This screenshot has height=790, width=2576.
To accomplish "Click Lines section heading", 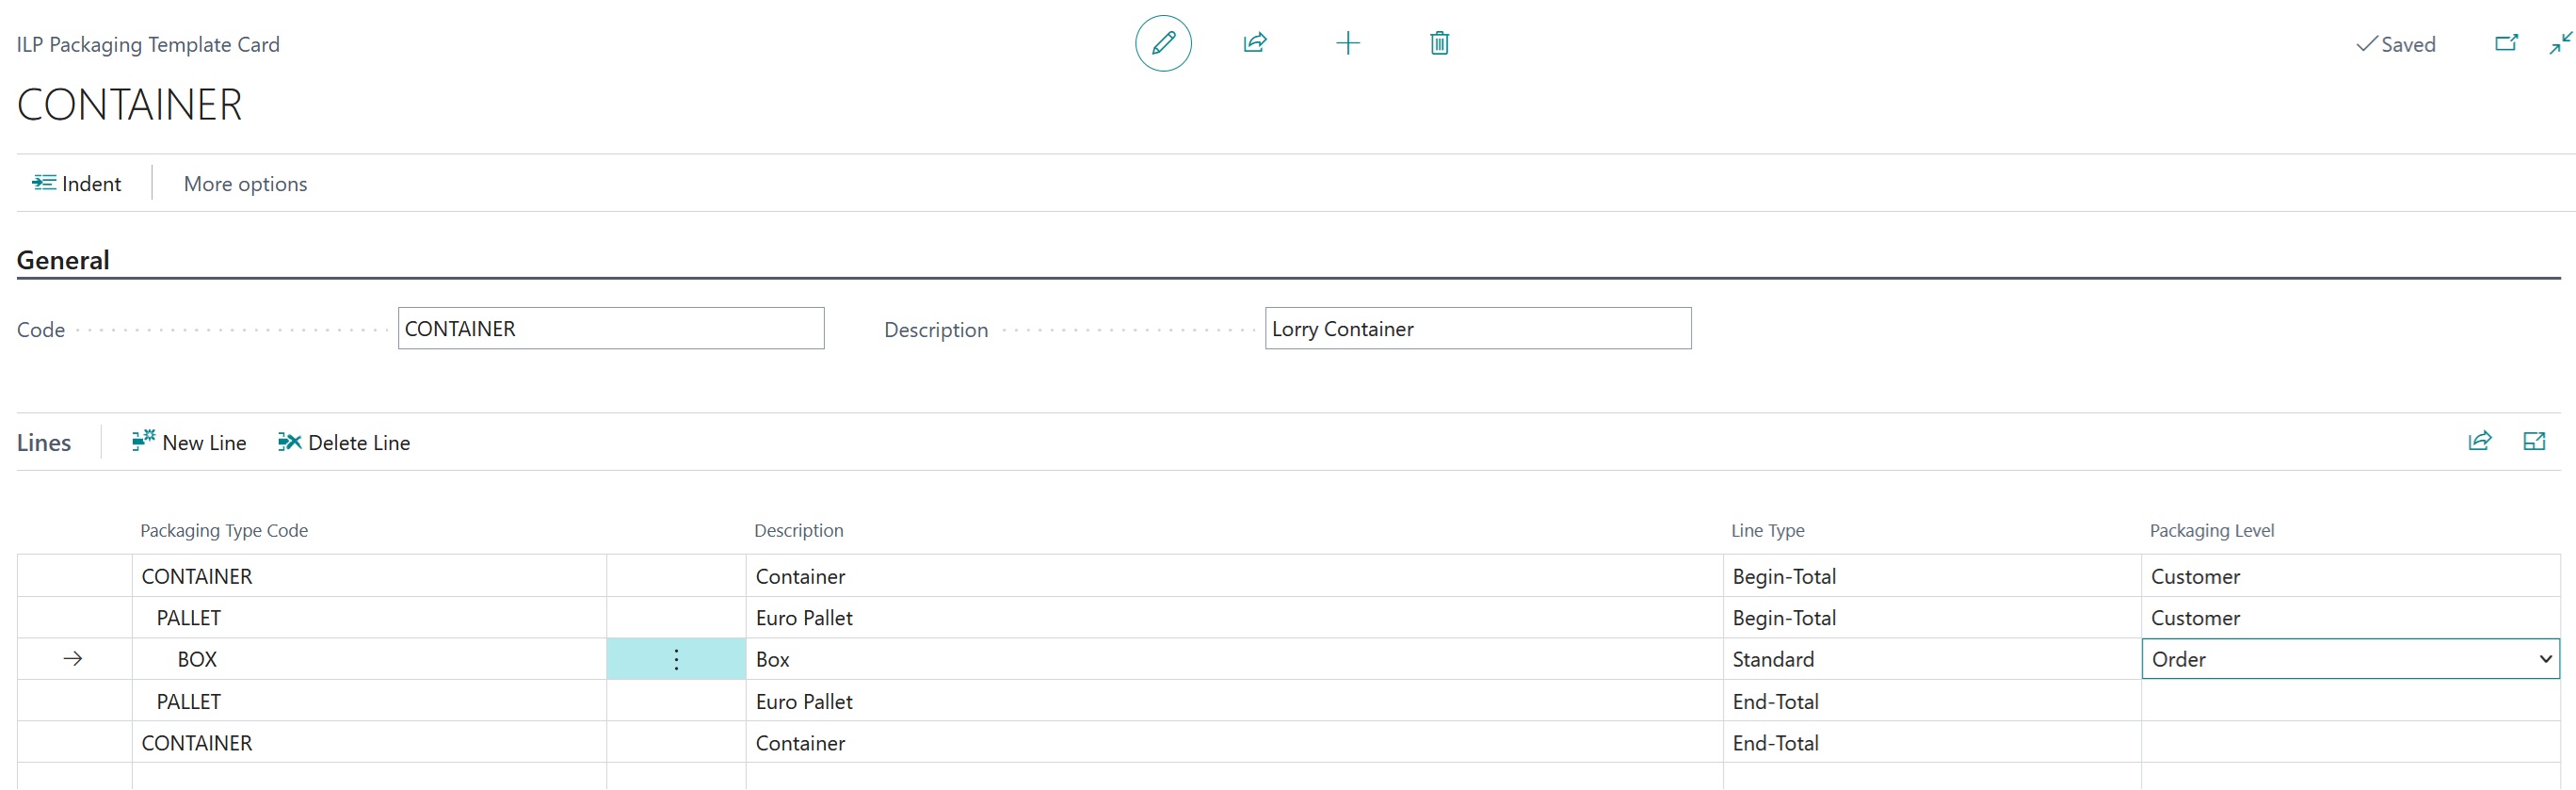I will coord(44,442).
